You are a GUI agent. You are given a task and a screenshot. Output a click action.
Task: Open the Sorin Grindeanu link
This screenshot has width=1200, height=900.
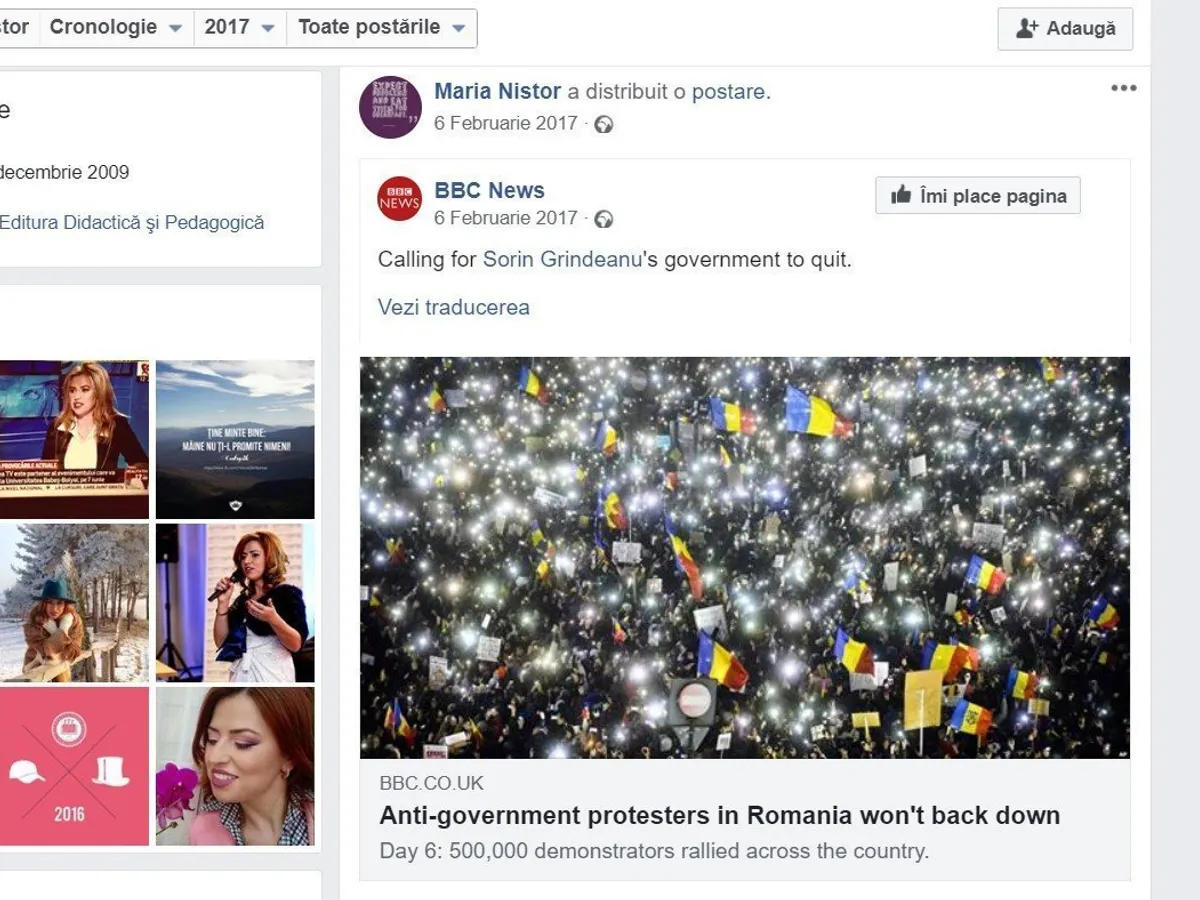562,260
